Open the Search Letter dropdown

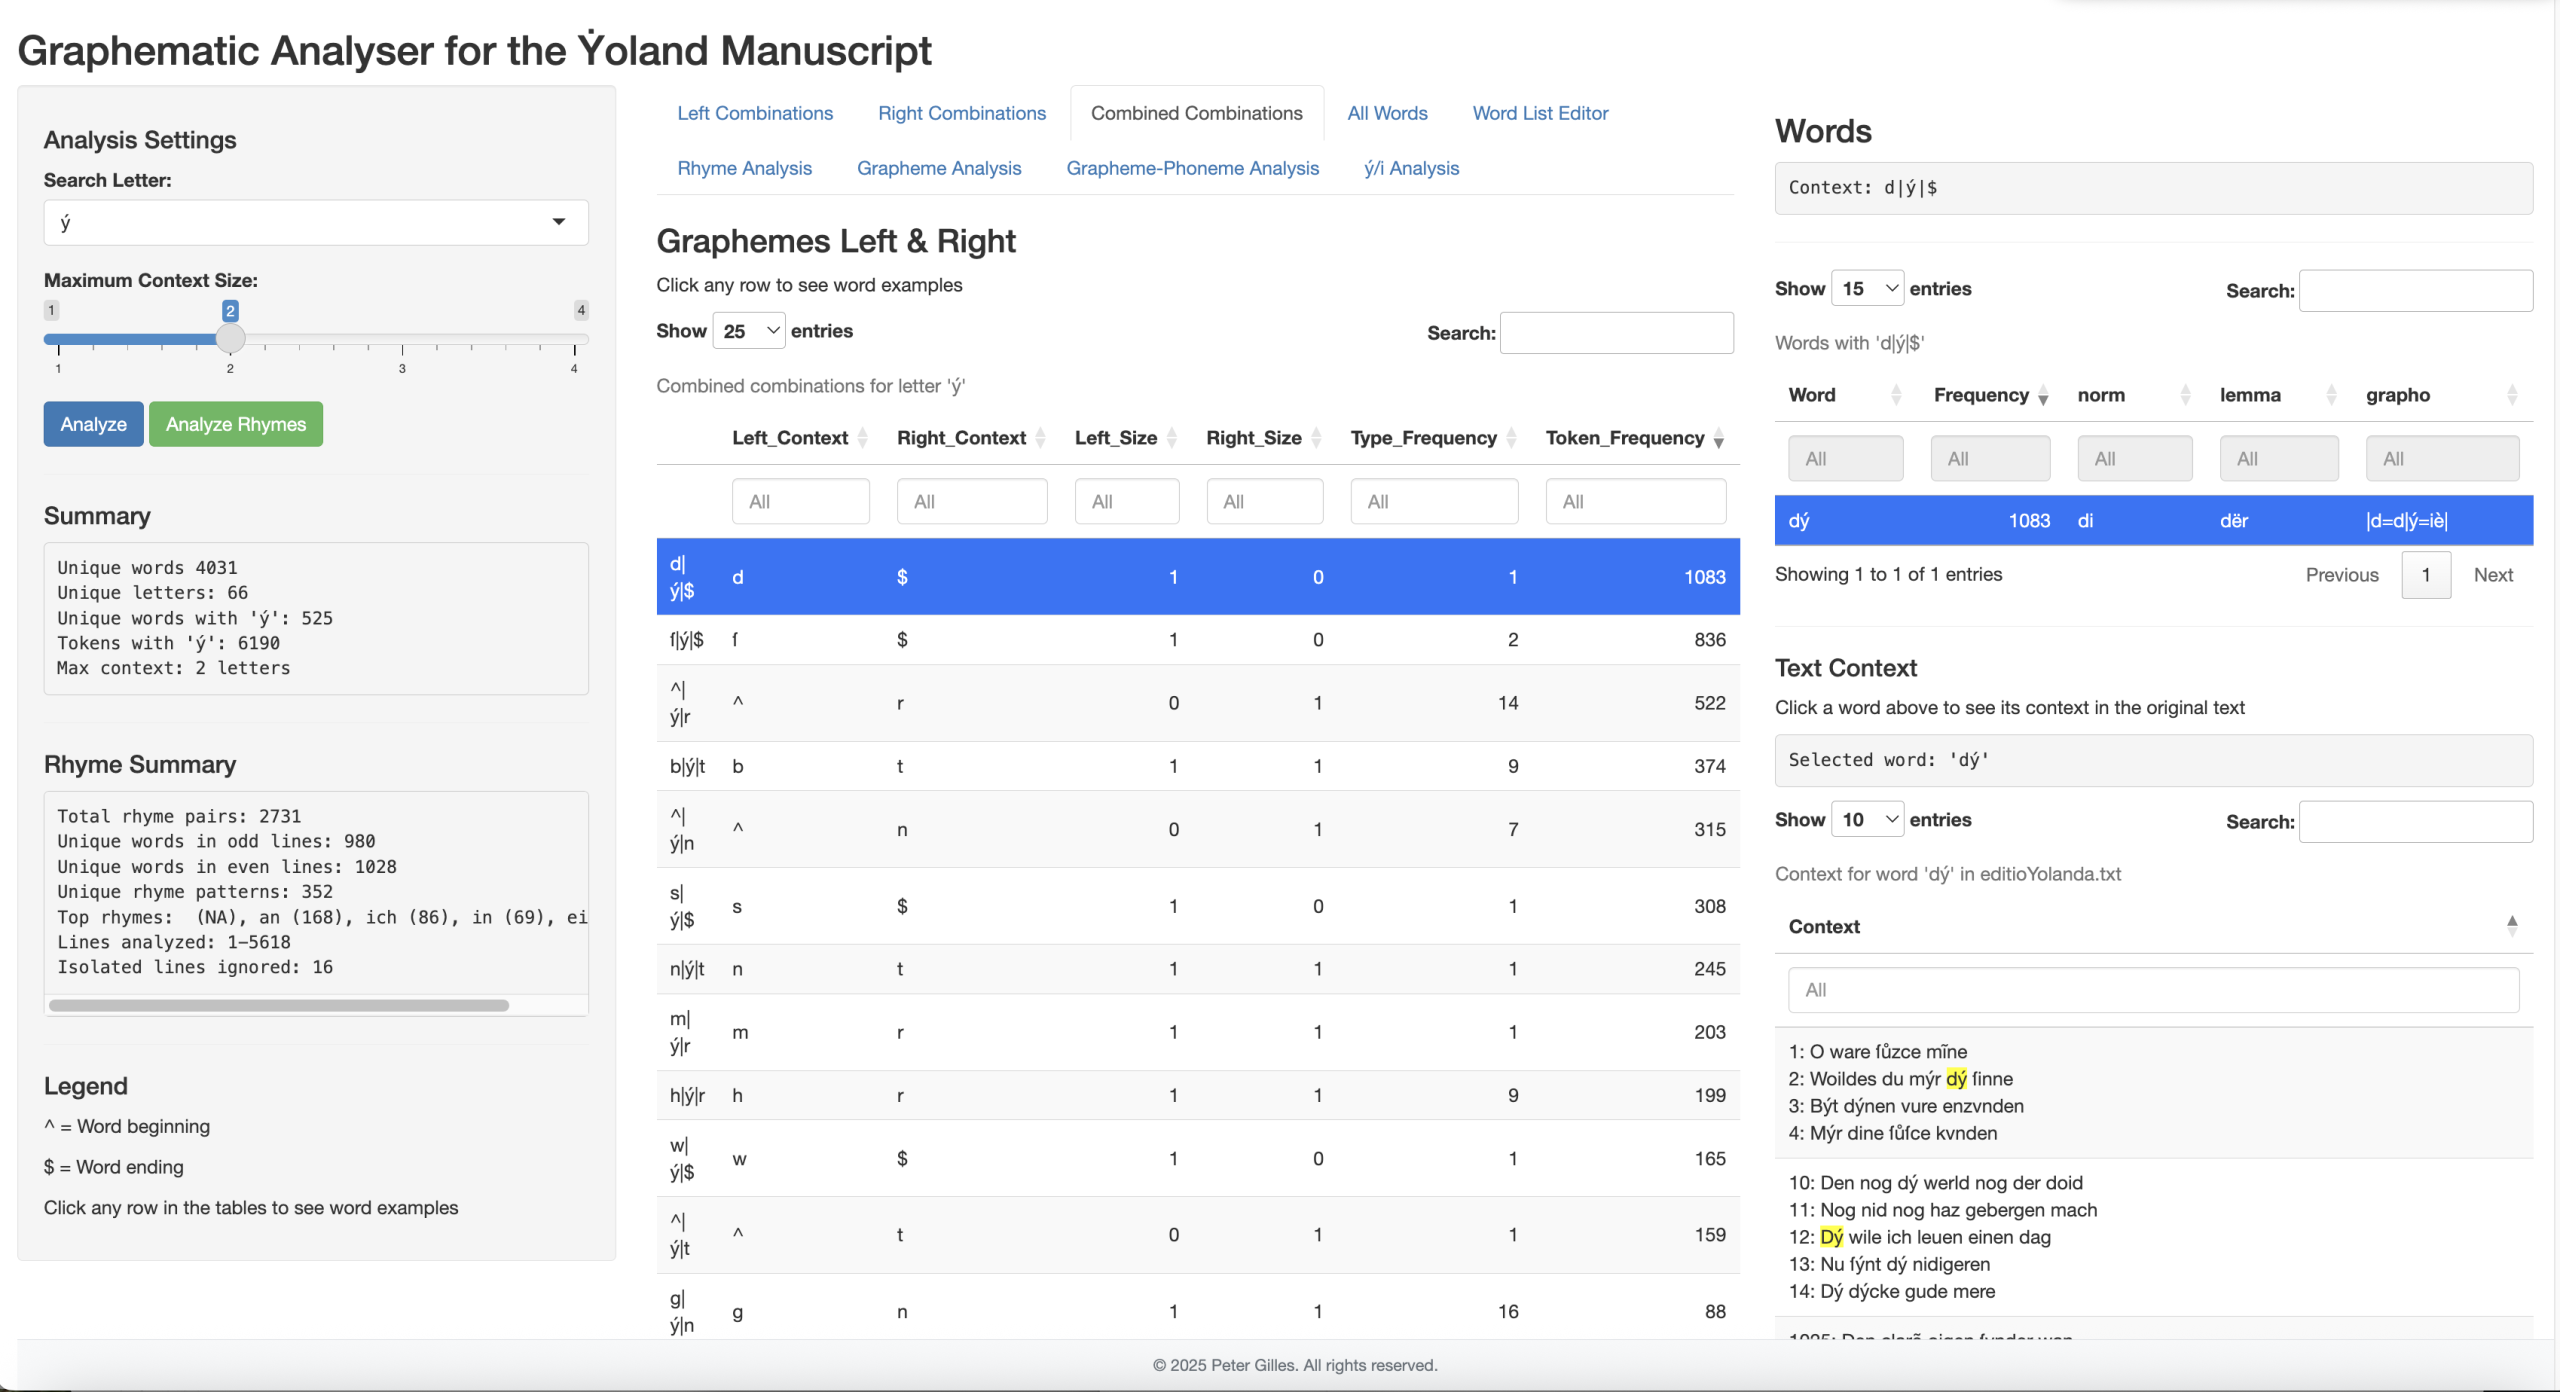click(316, 222)
